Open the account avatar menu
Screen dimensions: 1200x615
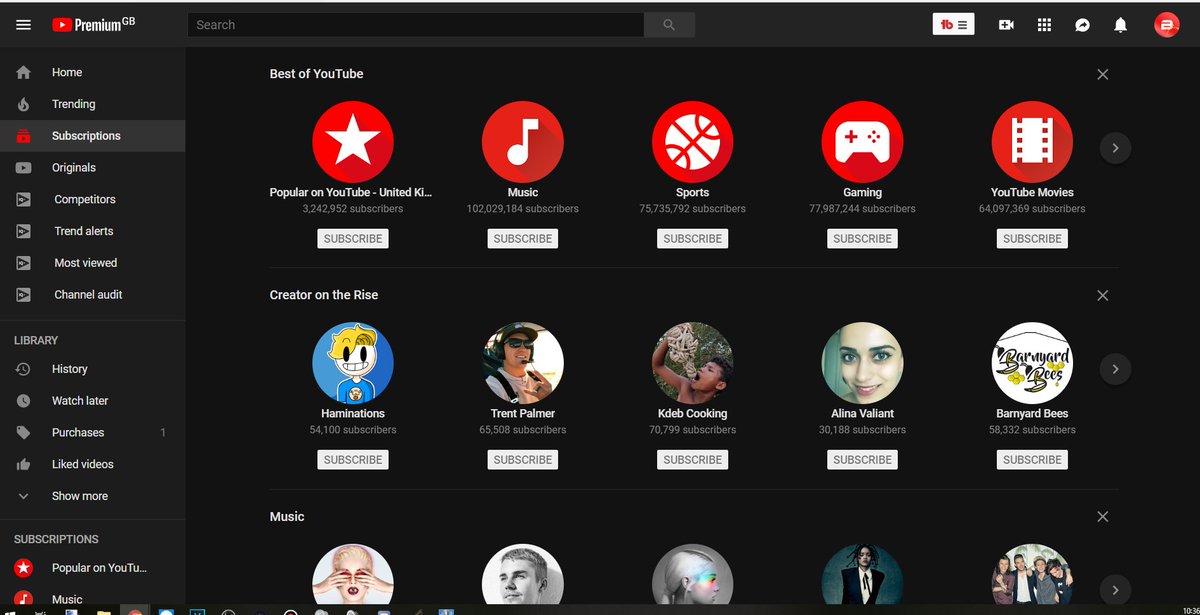1166,25
